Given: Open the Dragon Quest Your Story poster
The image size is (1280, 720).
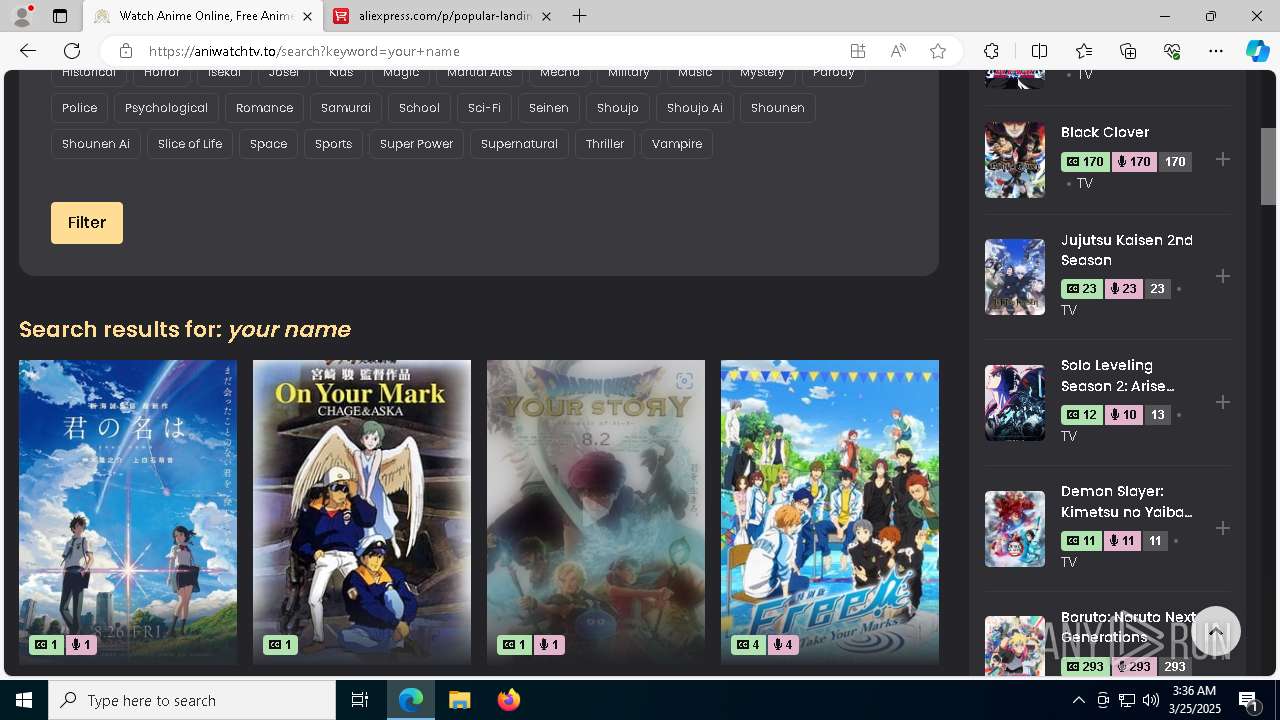Looking at the screenshot, I should coord(596,512).
